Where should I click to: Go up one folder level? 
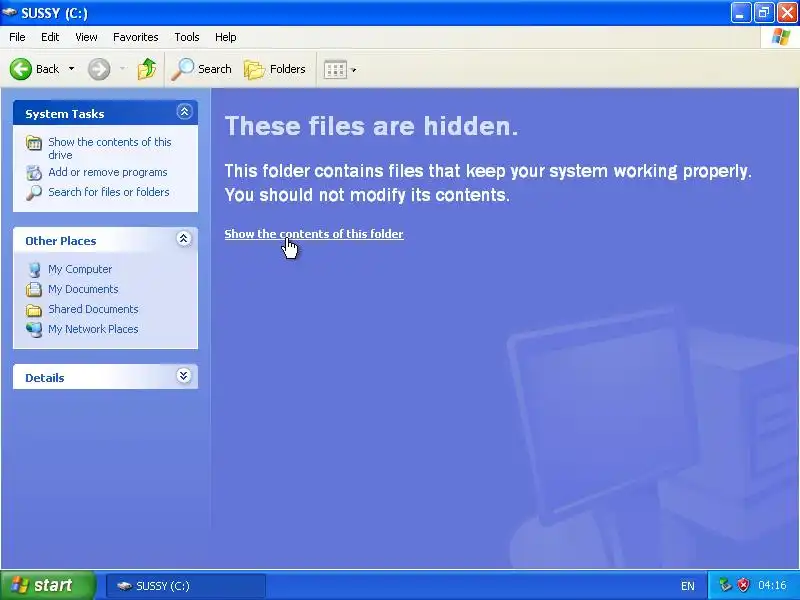[147, 69]
